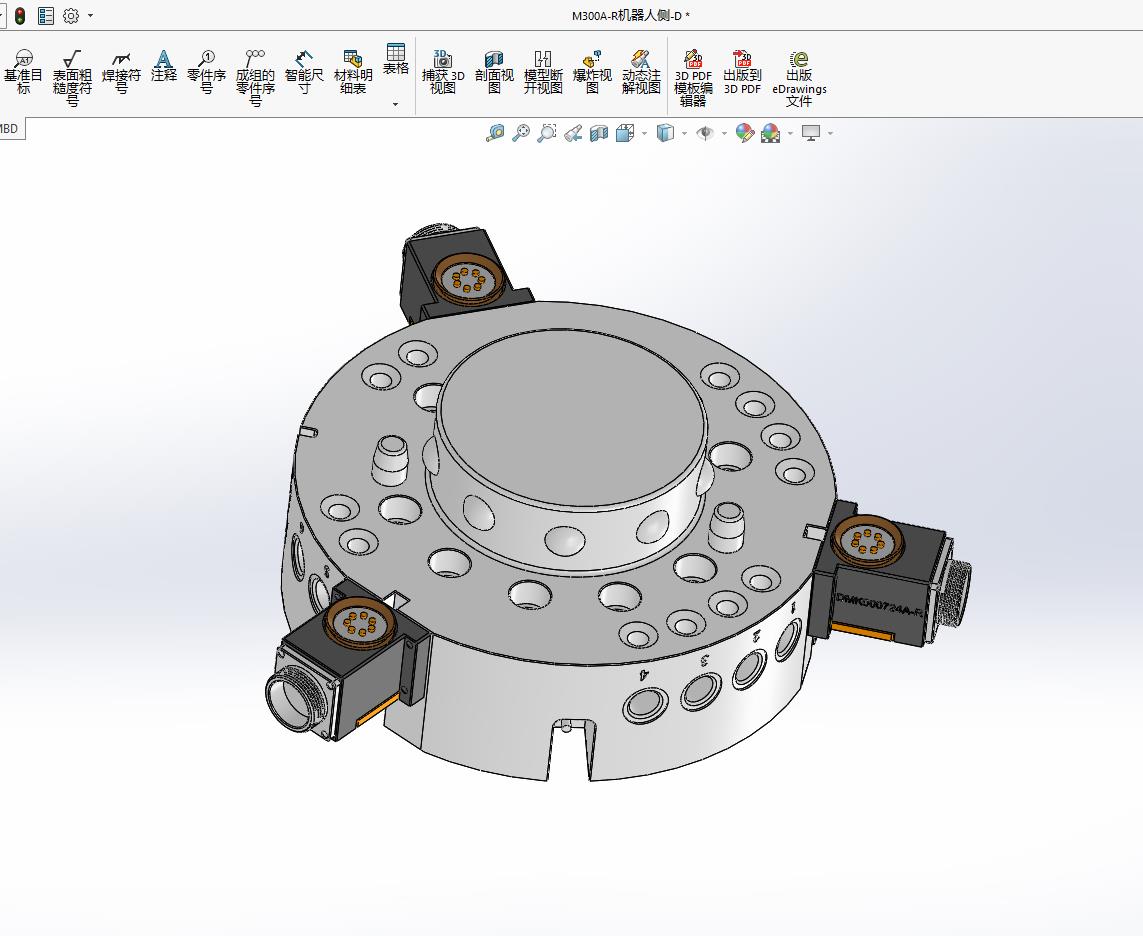Click the previous view icon
Image resolution: width=1143 pixels, height=936 pixels.
pos(573,133)
